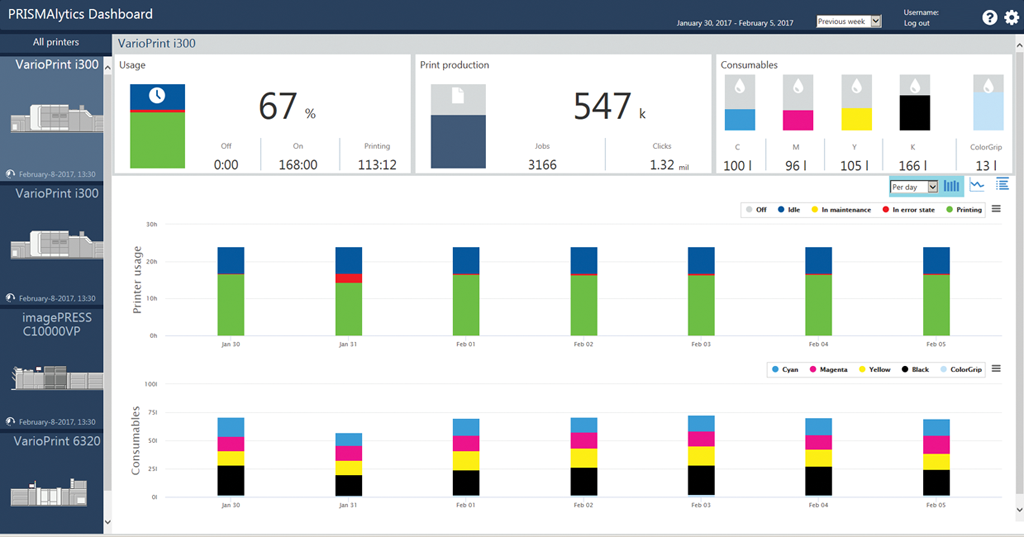
Task: Click the Log out link
Action: (916, 24)
